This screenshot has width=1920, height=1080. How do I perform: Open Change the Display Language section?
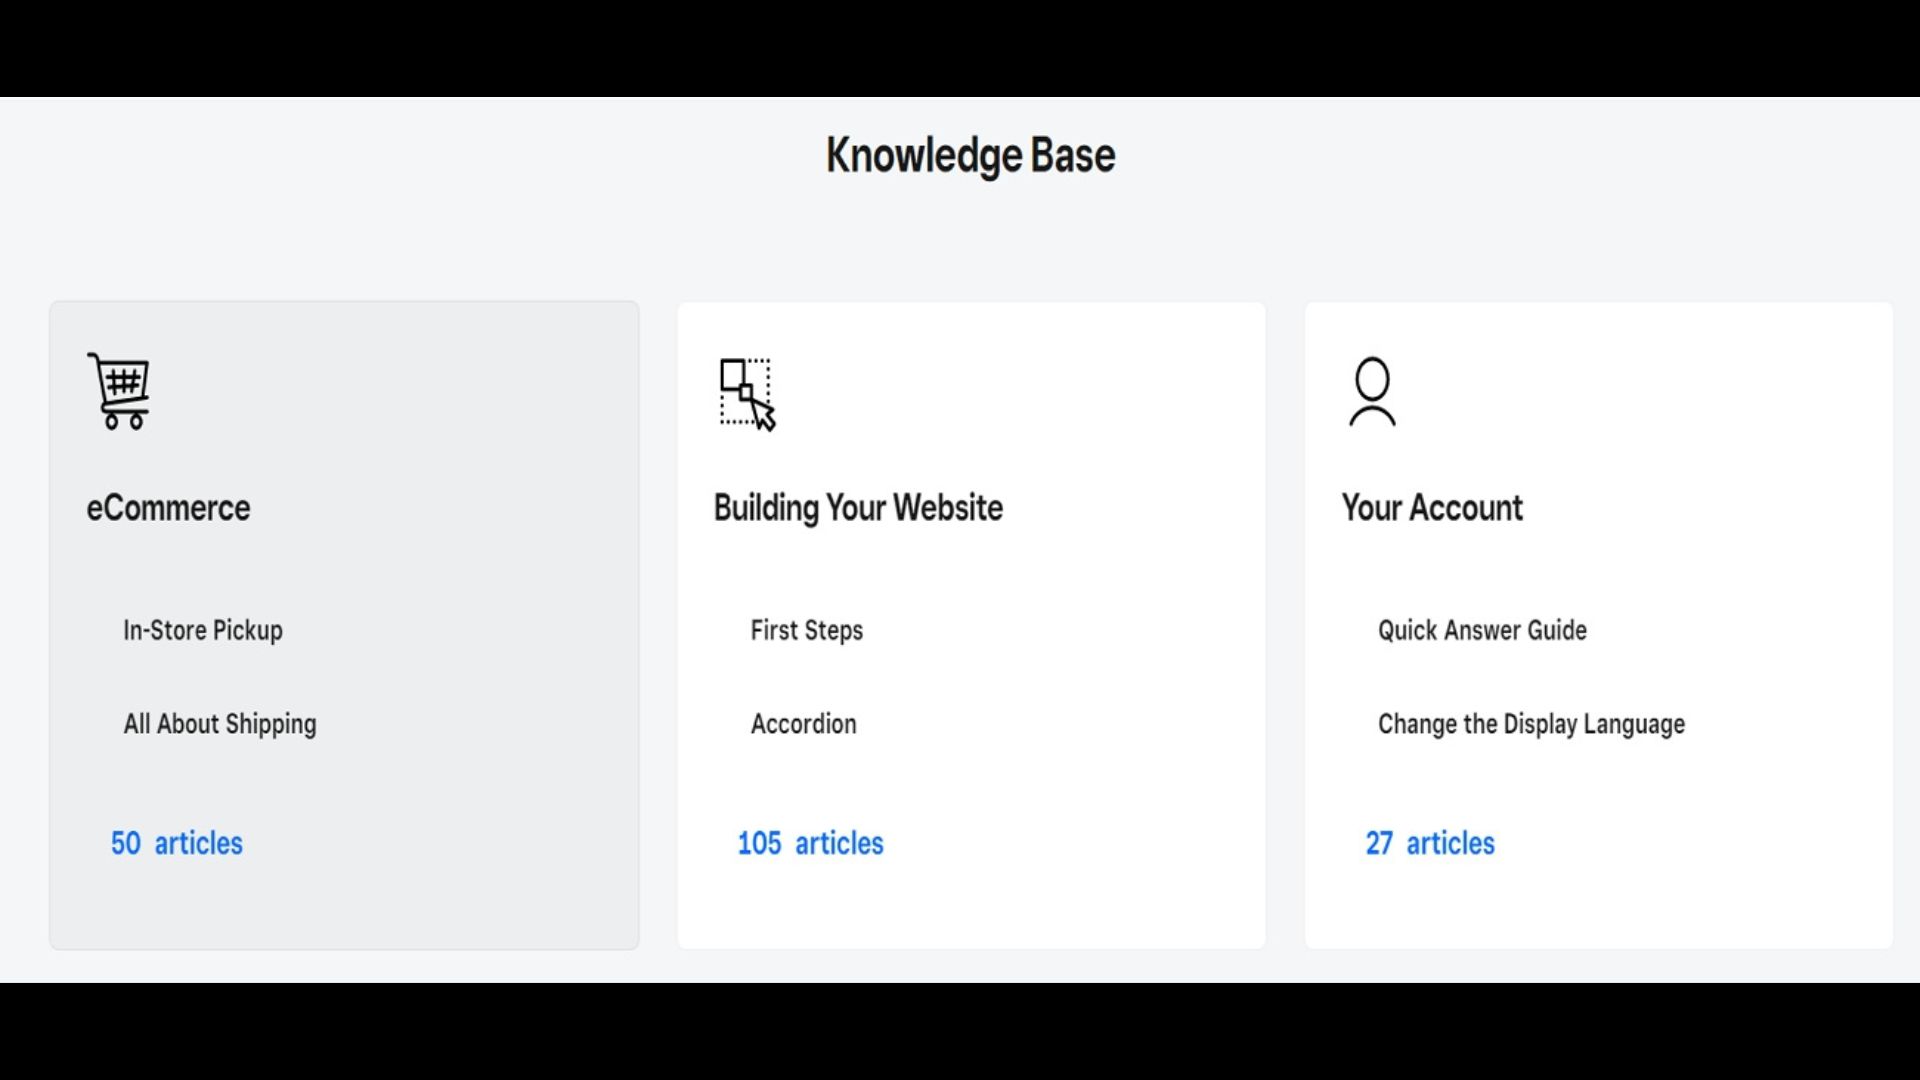[x=1531, y=724]
